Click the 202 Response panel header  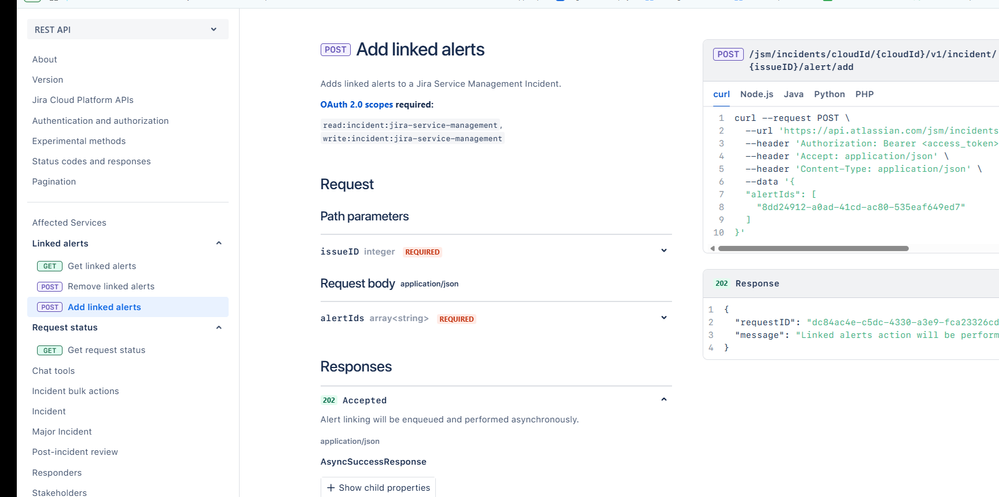(851, 284)
